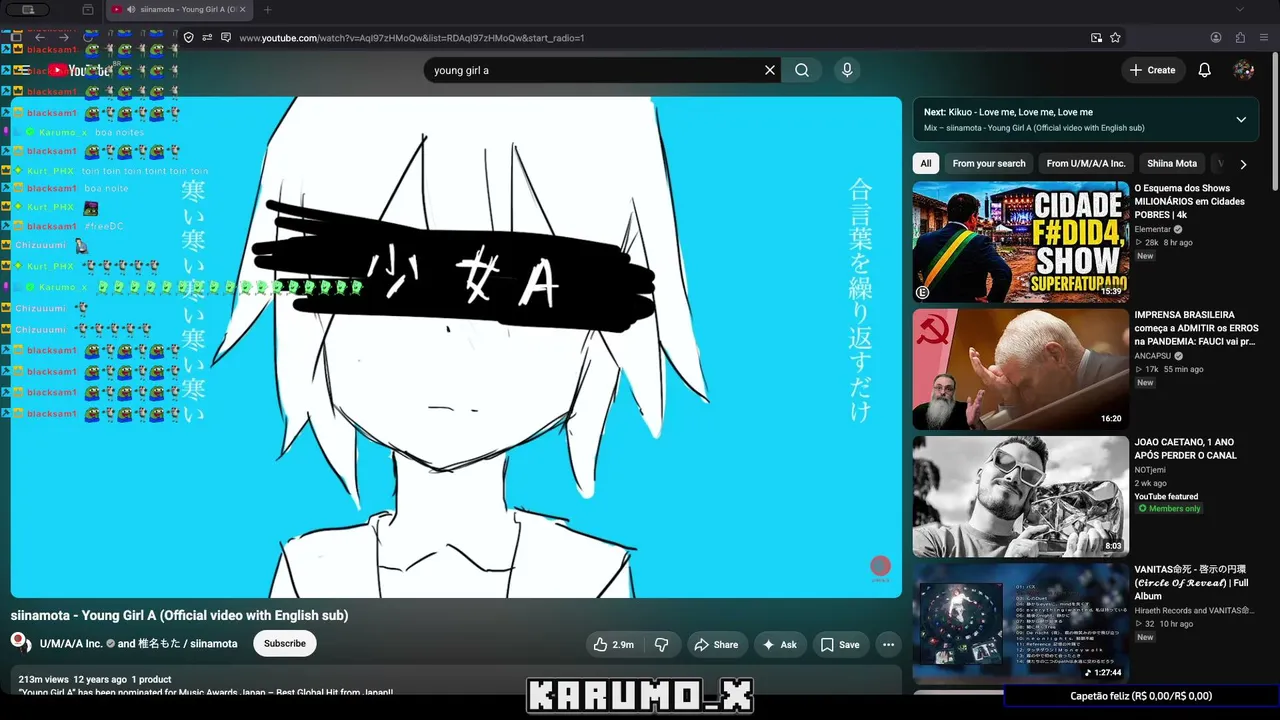Open the YouTube account avatar menu
1280x720 pixels.
(1244, 70)
